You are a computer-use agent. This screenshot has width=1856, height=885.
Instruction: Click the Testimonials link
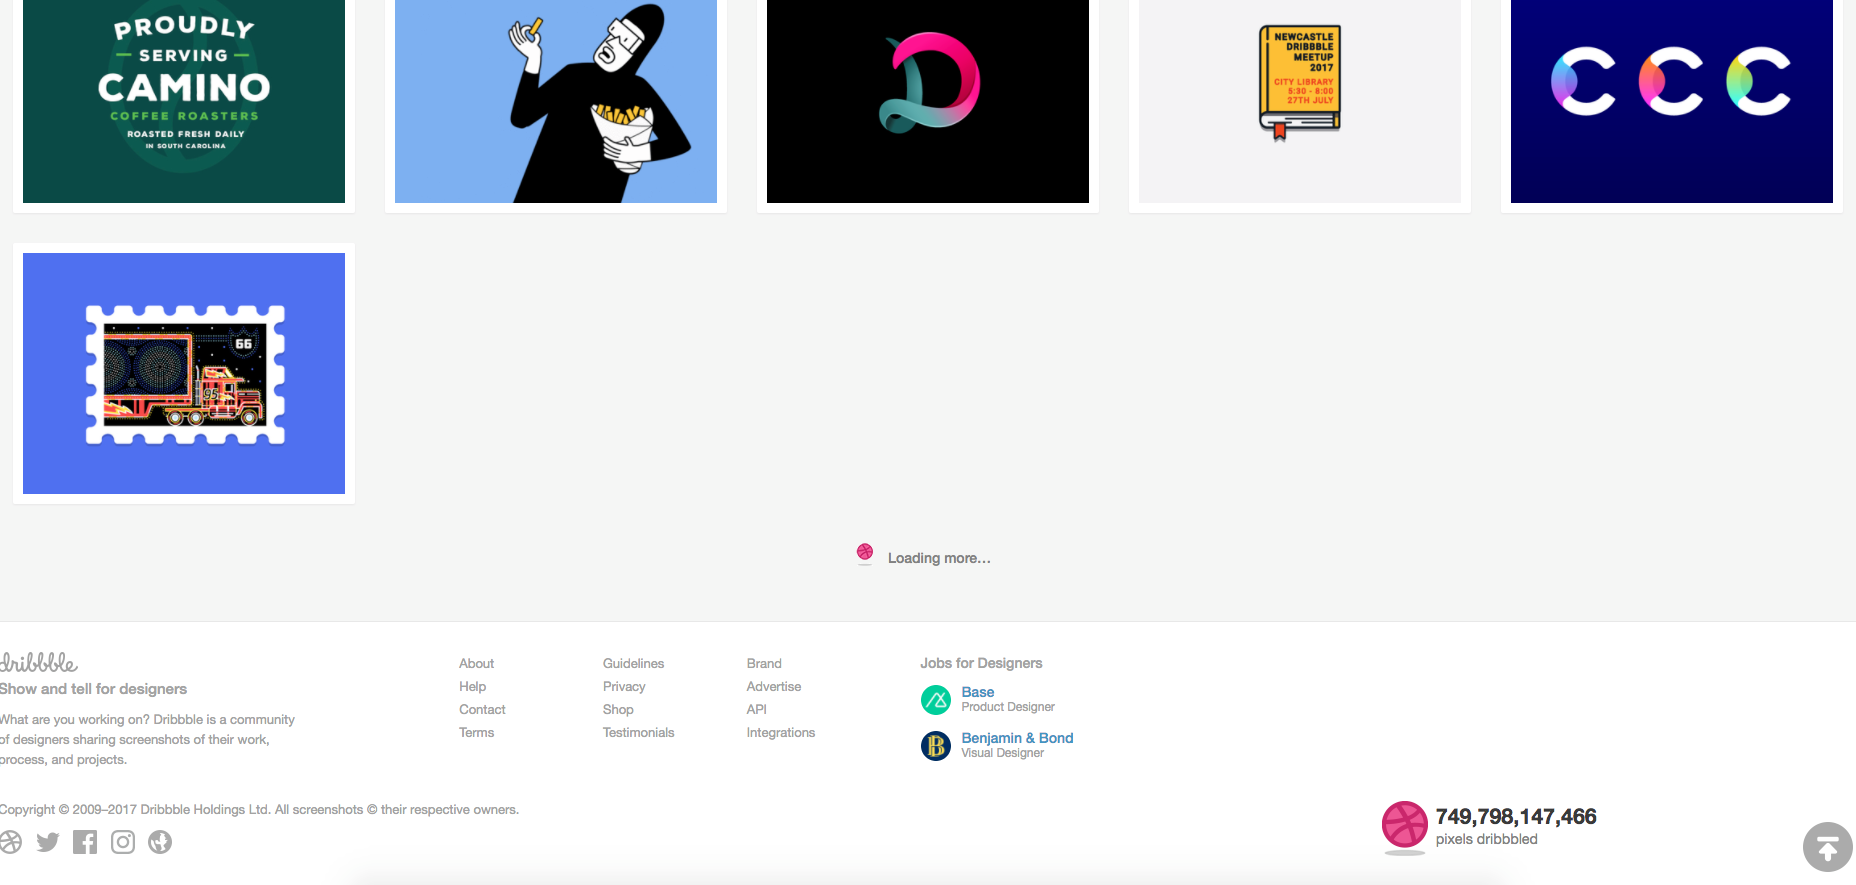click(x=638, y=733)
